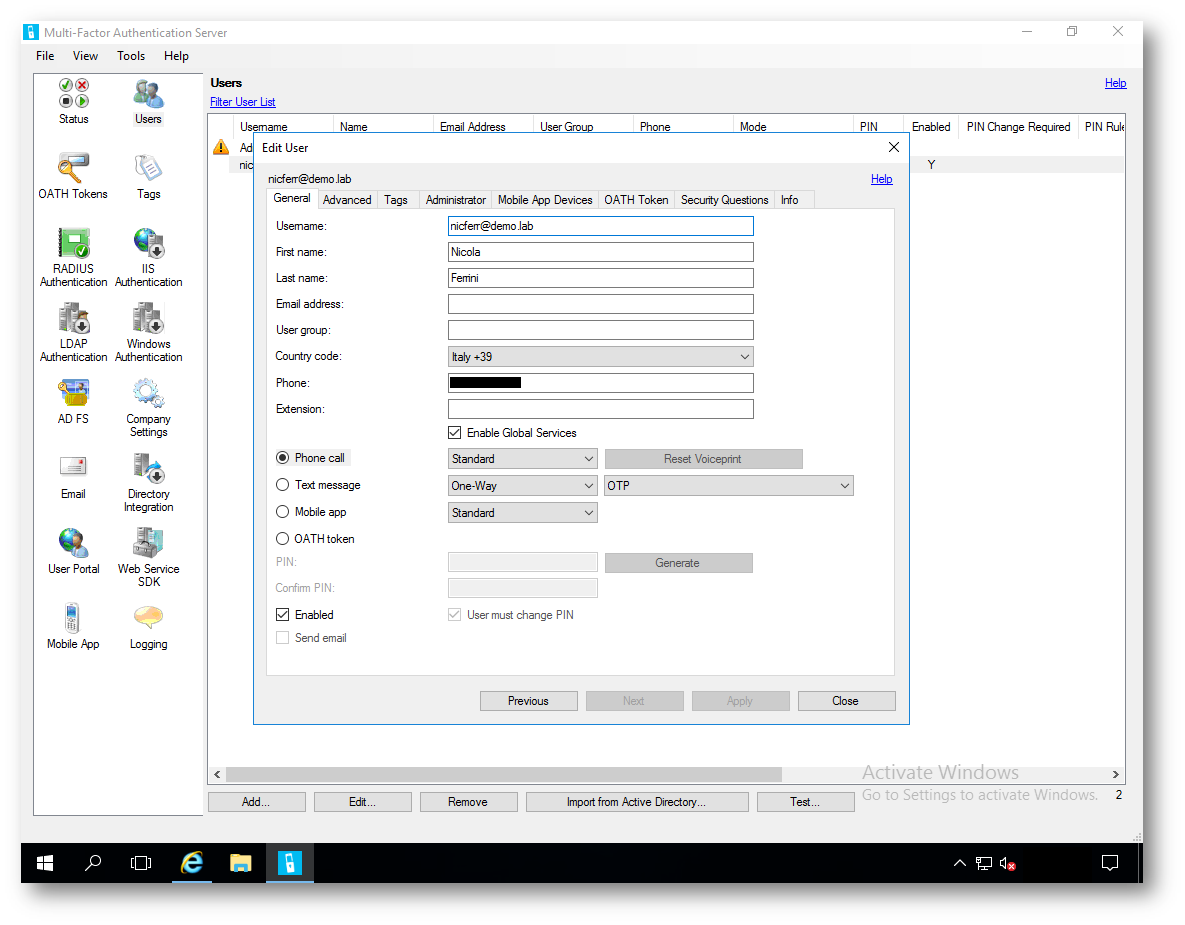Open the Action Center notification icon
This screenshot has height=925, width=1185.
pos(1109,863)
